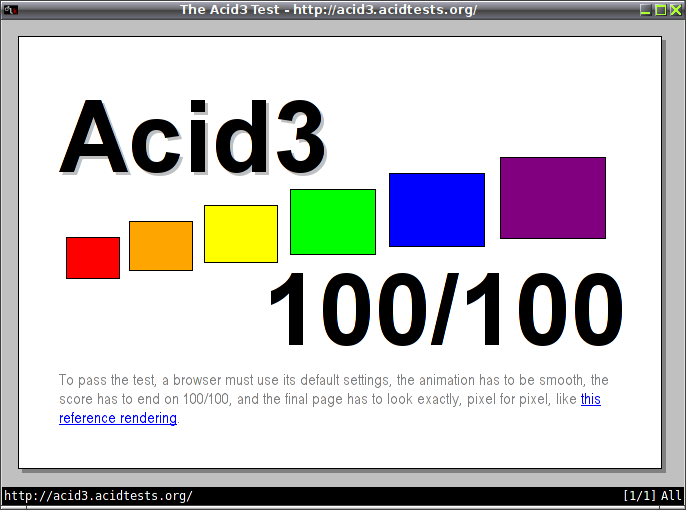686x510 pixels.
Task: Click the paragraph starting 'To pass the test'
Action: click(334, 399)
